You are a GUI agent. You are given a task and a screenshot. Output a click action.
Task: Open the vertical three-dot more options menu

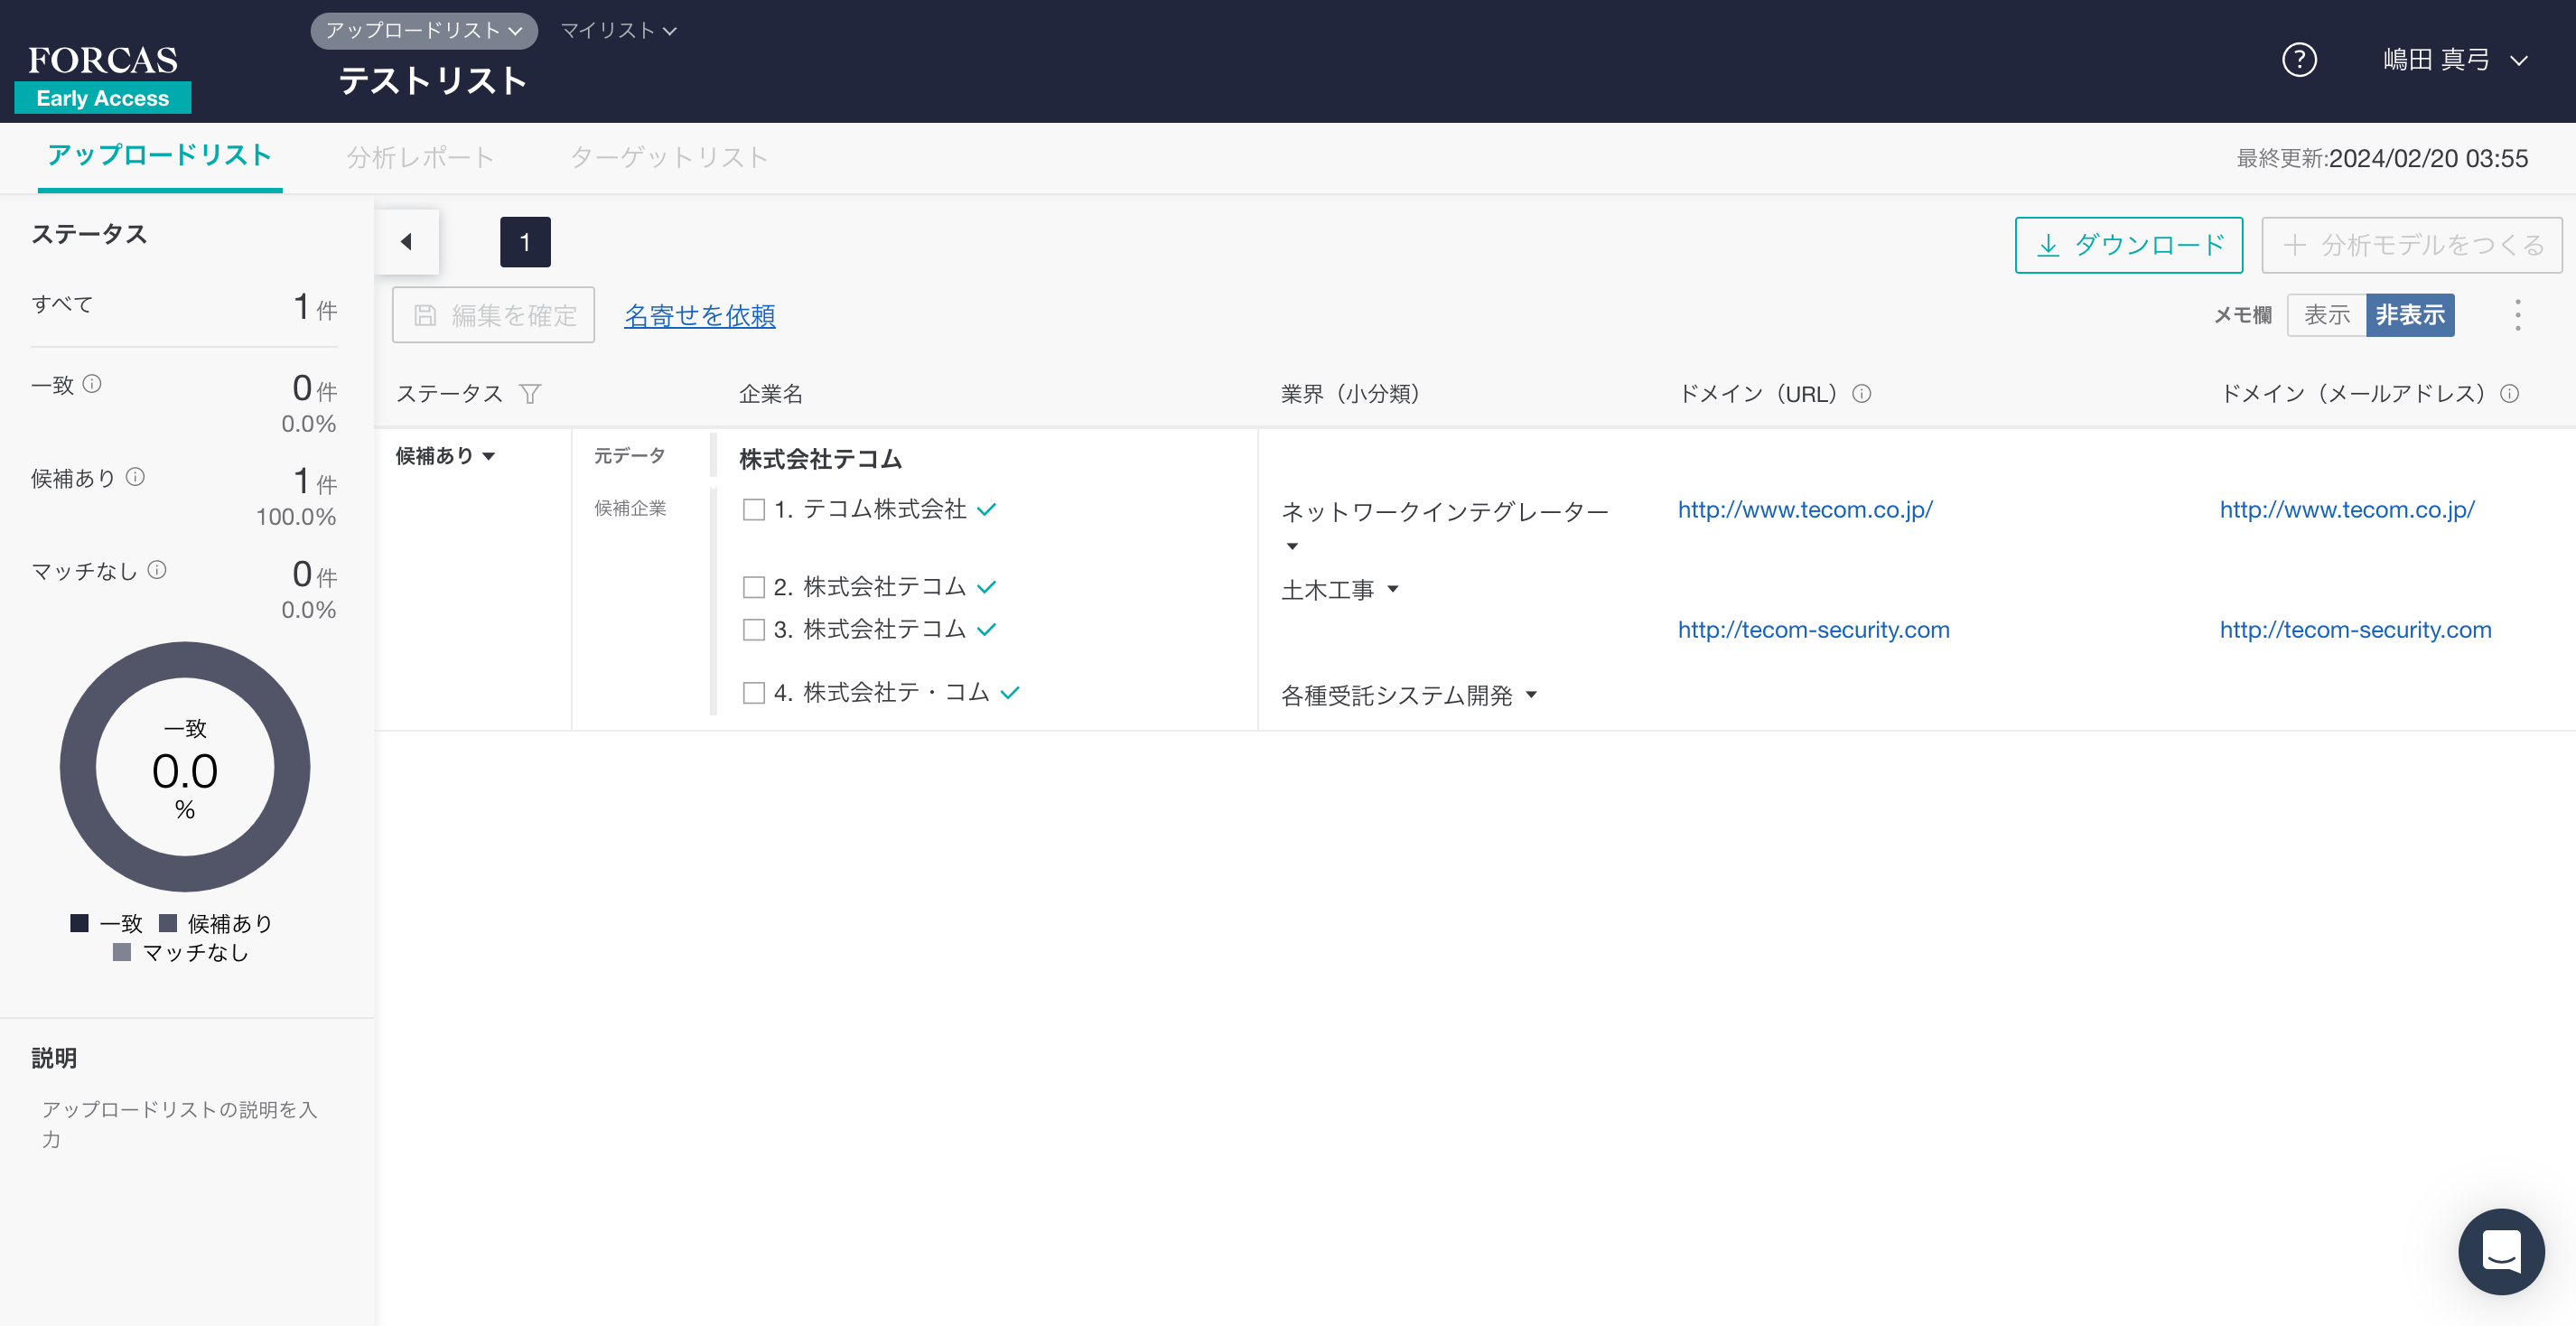click(2517, 315)
